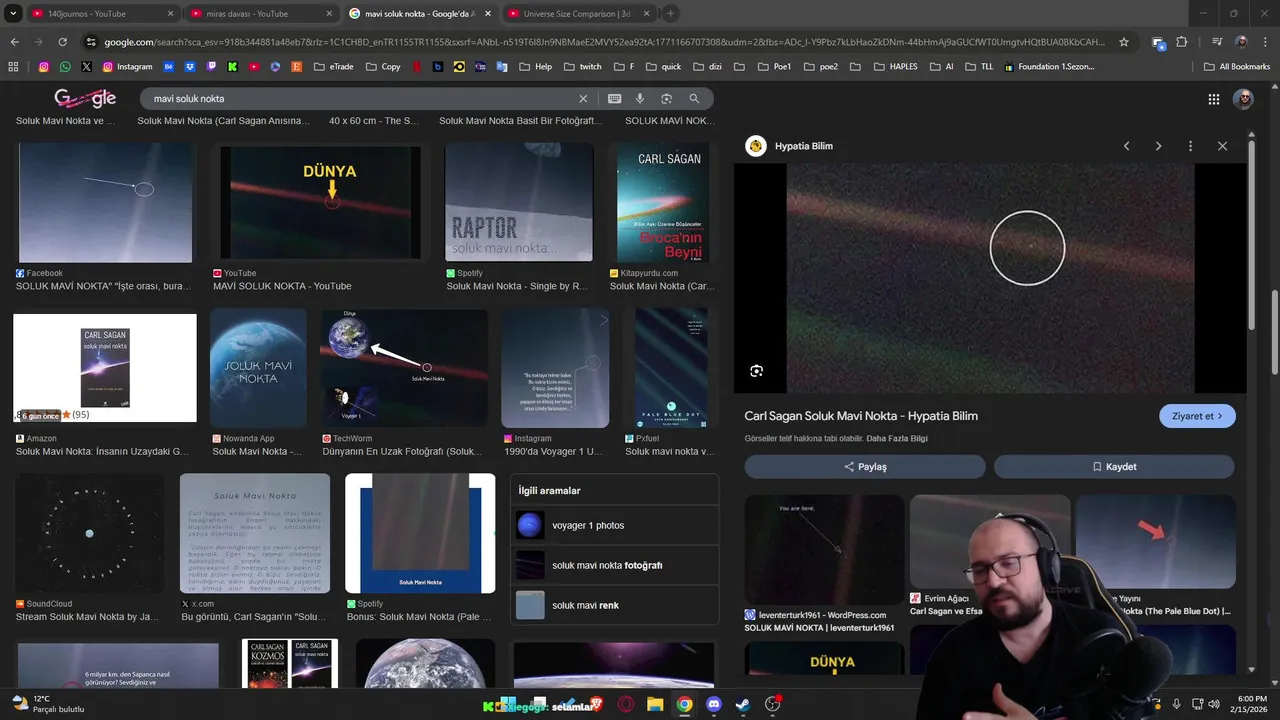Screen dimensions: 1280x720
Task: Click the Ziyaret et button
Action: pos(1197,416)
